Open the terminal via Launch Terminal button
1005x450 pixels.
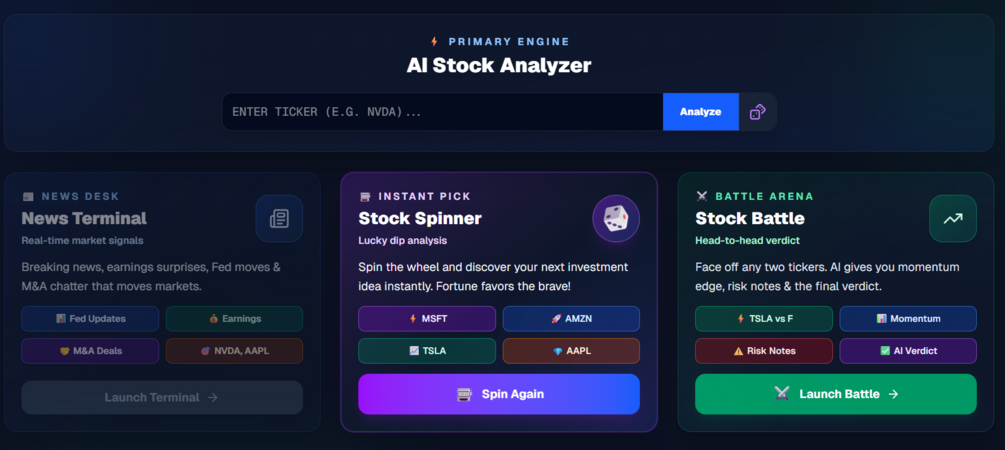coord(162,397)
